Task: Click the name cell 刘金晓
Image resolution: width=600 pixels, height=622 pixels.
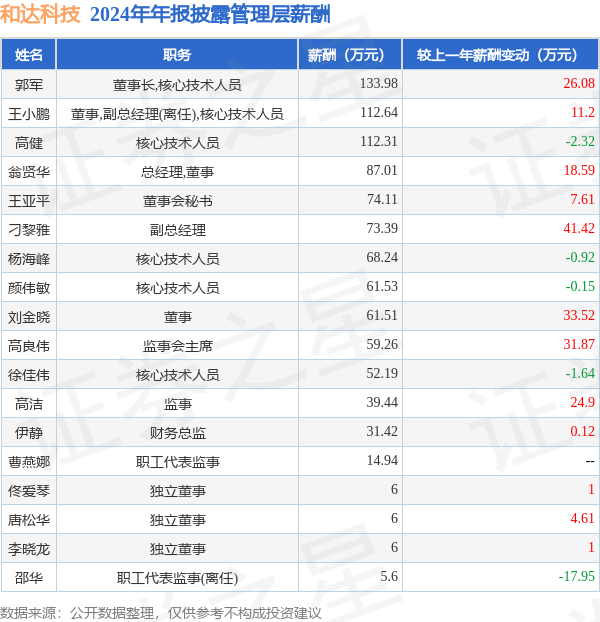Action: click(29, 317)
